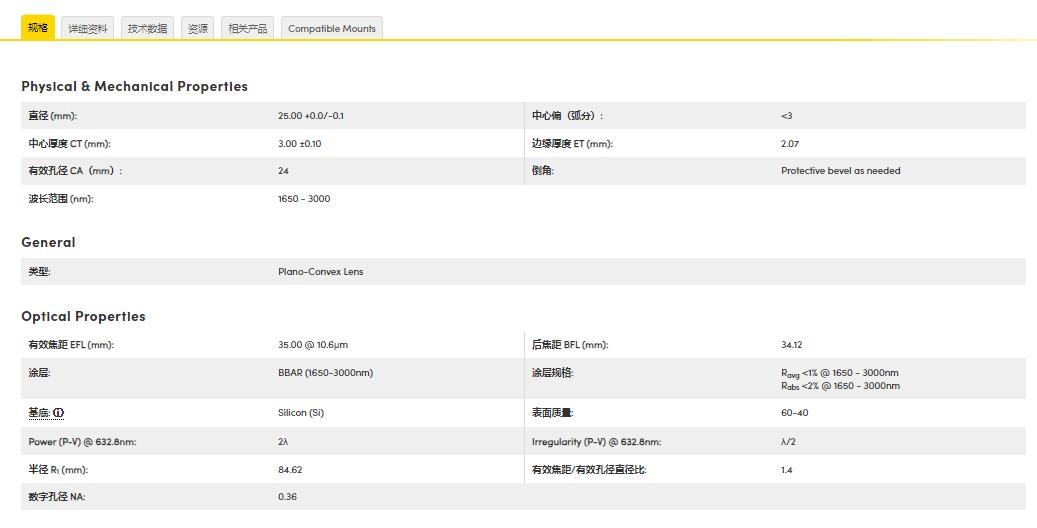The height and width of the screenshot is (528, 1037).
Task: Click the Optical Properties heading
Action: pos(83,316)
